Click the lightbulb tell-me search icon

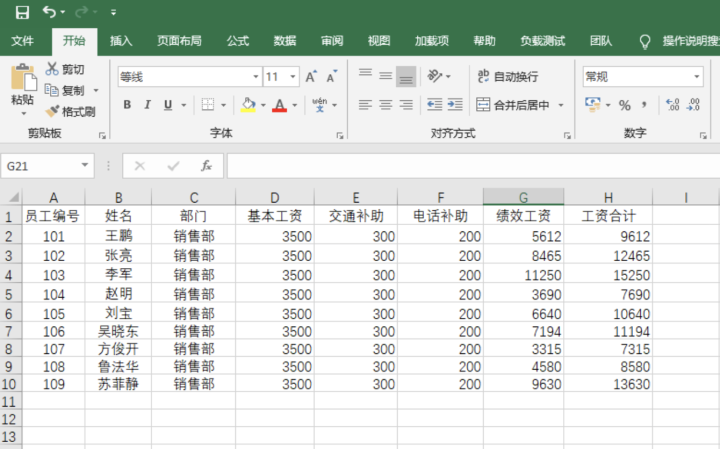tap(645, 42)
